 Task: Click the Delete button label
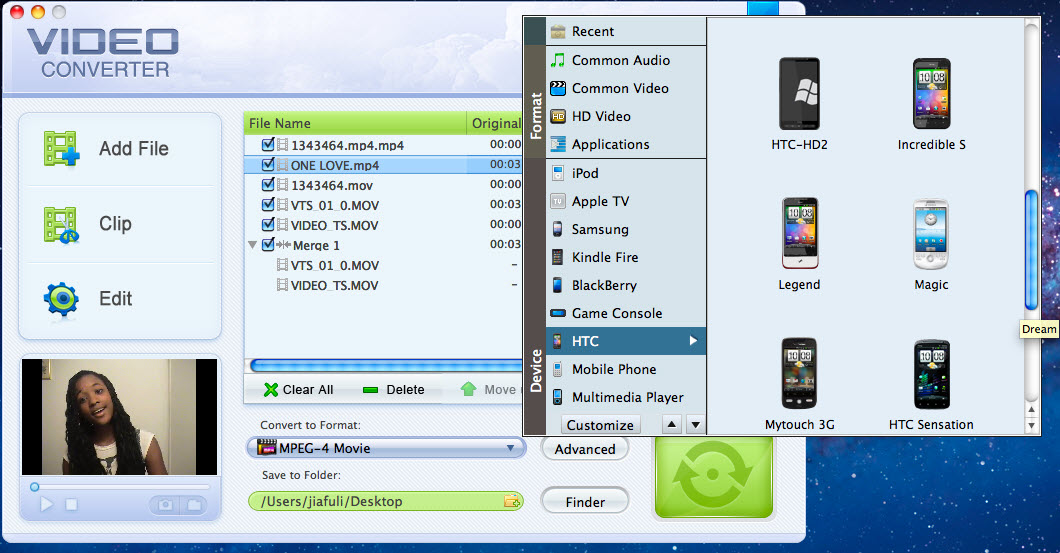[406, 389]
